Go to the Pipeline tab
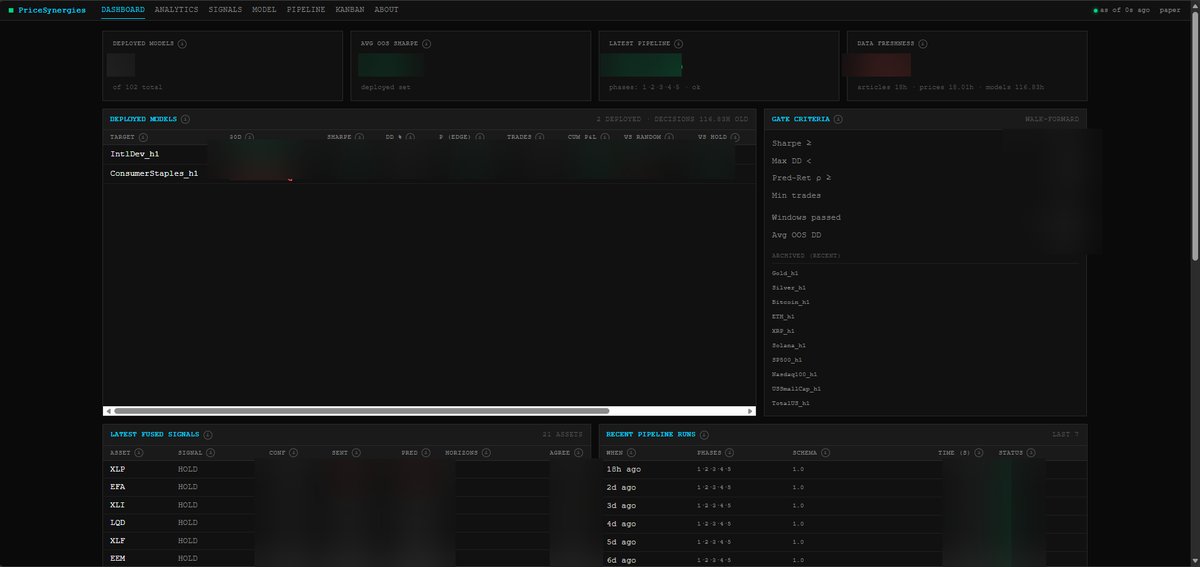 306,9
